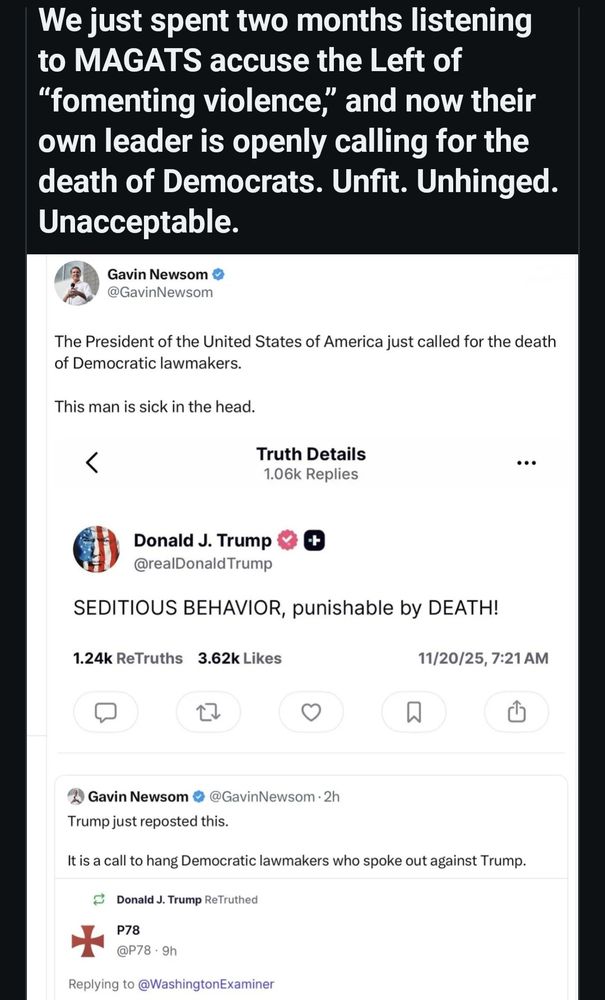
Task: Open the P78 cross avatar
Action: [x=87, y=940]
